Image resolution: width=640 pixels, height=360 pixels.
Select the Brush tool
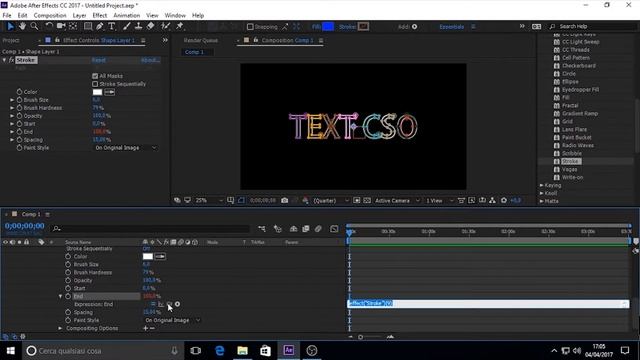coord(127,27)
